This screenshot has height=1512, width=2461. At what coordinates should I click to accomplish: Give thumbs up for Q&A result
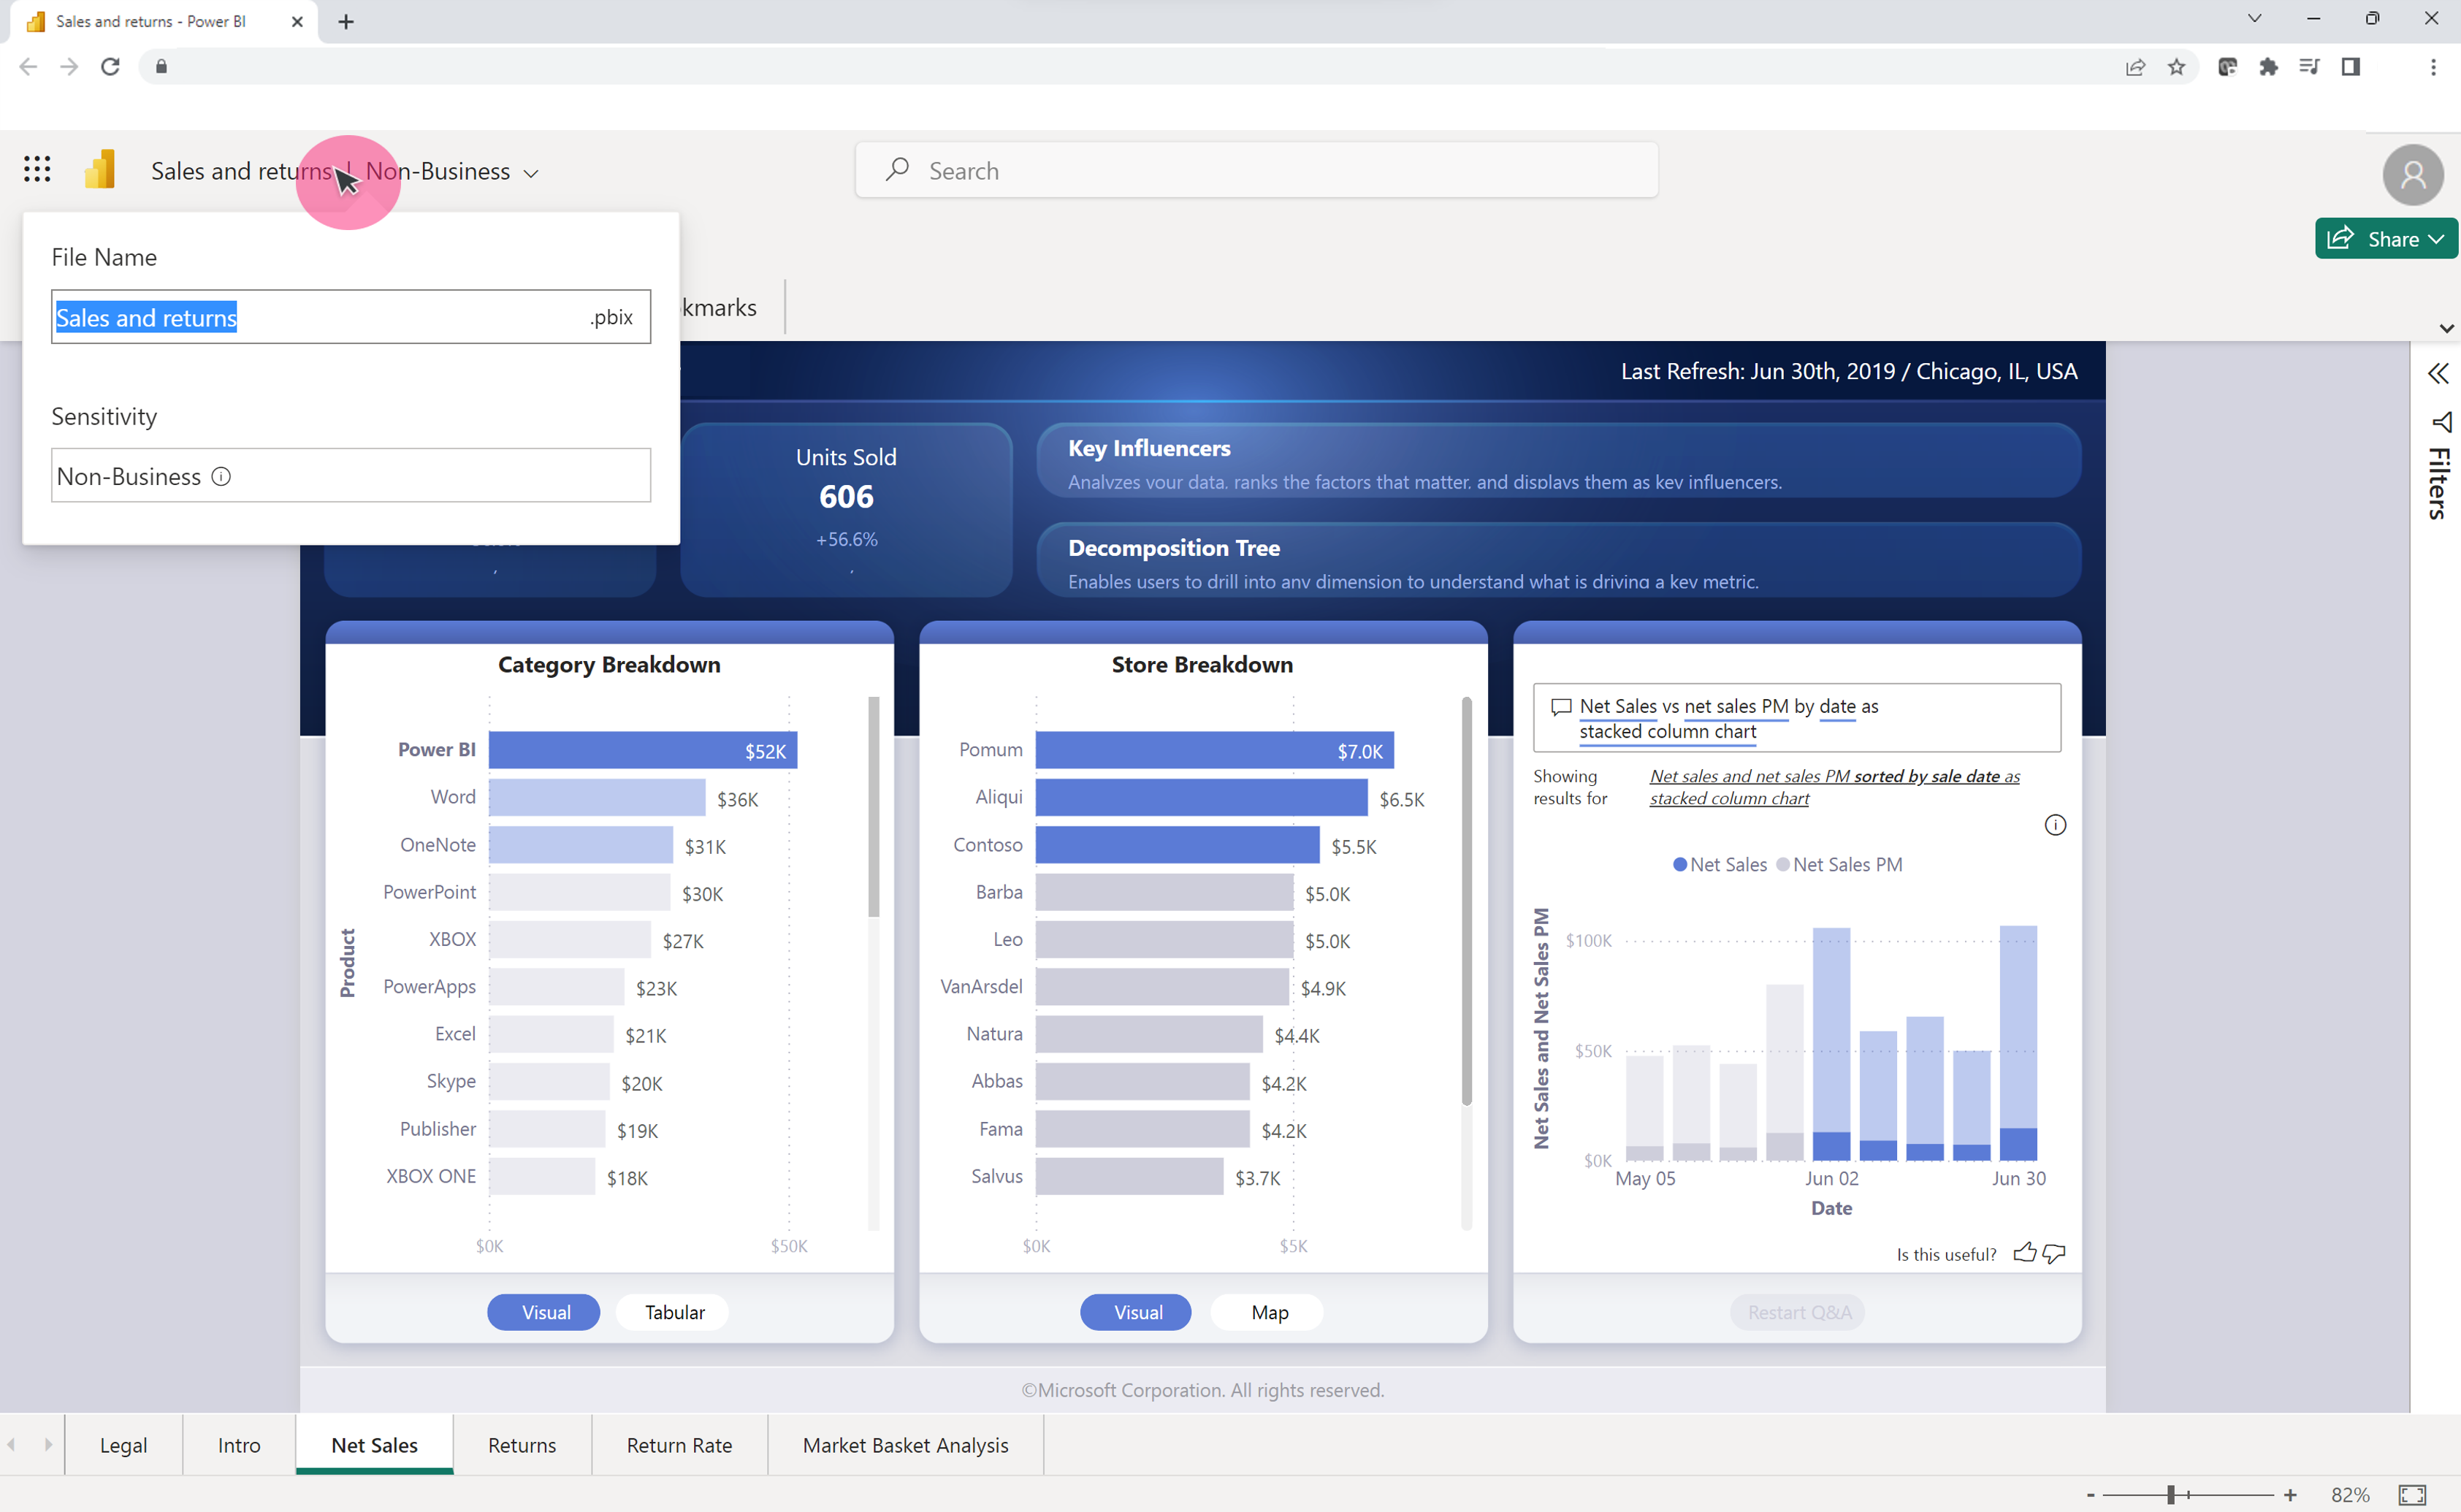coord(2024,1253)
